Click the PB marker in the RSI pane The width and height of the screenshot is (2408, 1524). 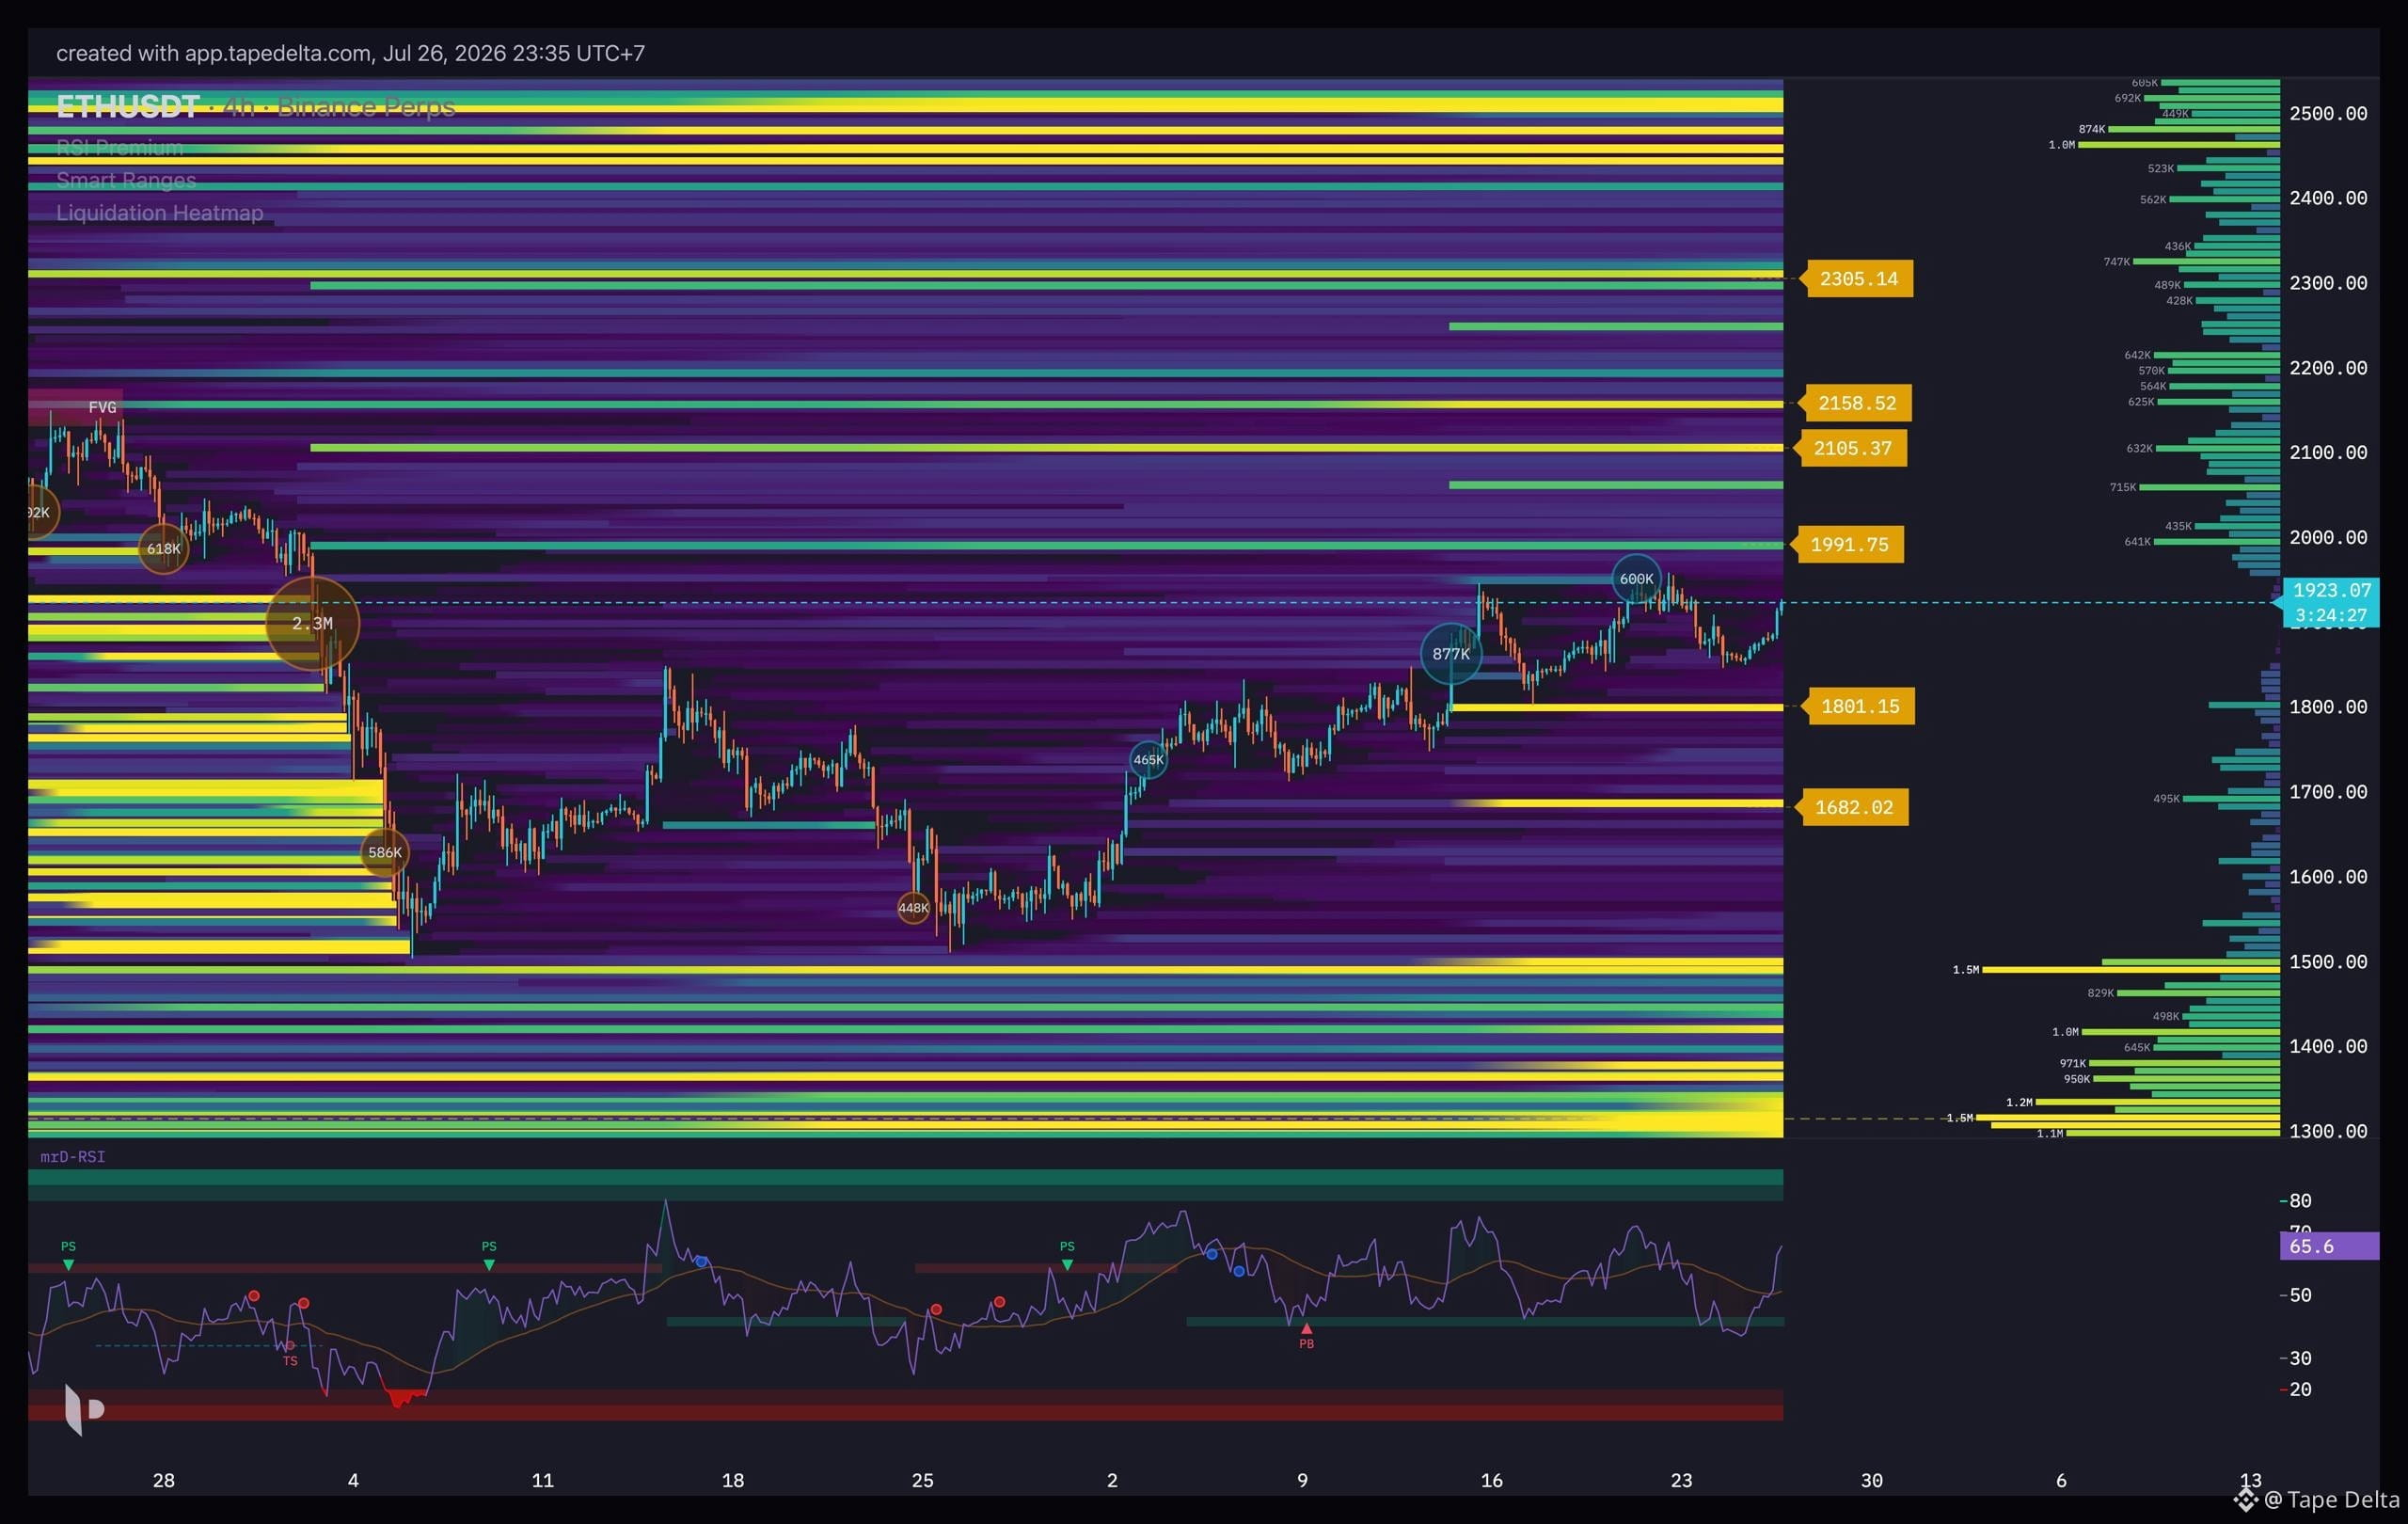coord(1306,1337)
